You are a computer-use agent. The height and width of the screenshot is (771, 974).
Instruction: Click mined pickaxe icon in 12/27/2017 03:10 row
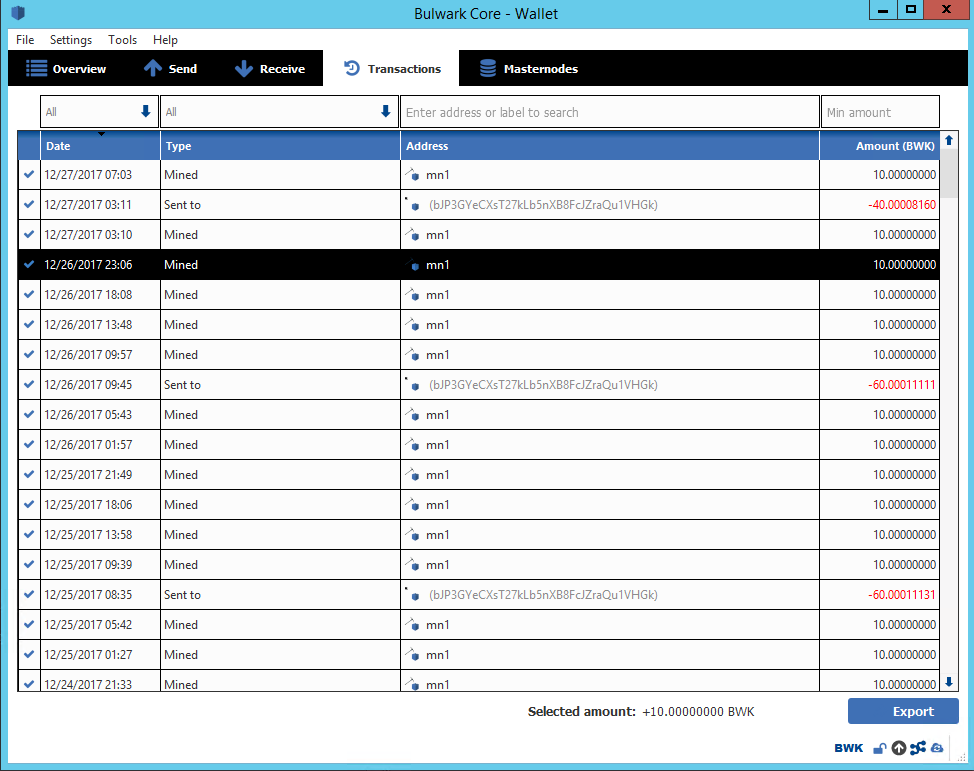412,235
